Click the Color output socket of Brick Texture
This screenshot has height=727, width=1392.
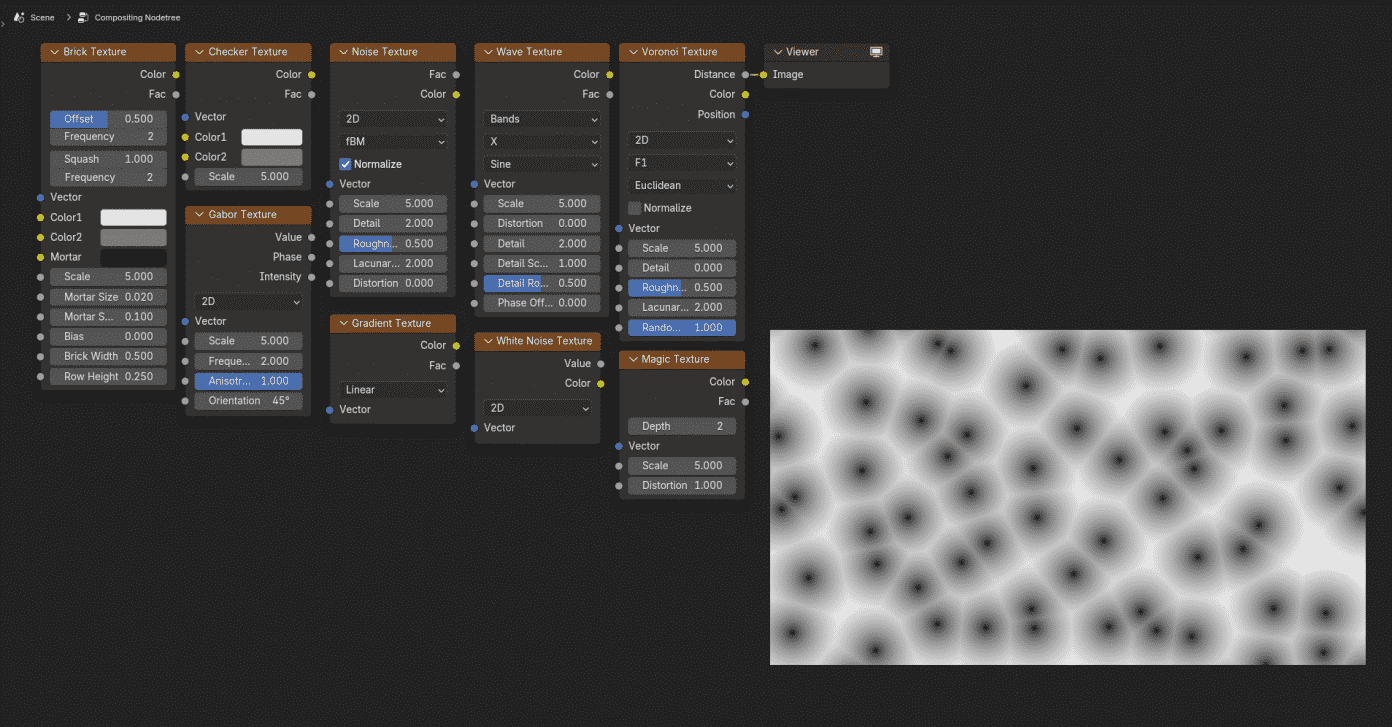pyautogui.click(x=176, y=73)
